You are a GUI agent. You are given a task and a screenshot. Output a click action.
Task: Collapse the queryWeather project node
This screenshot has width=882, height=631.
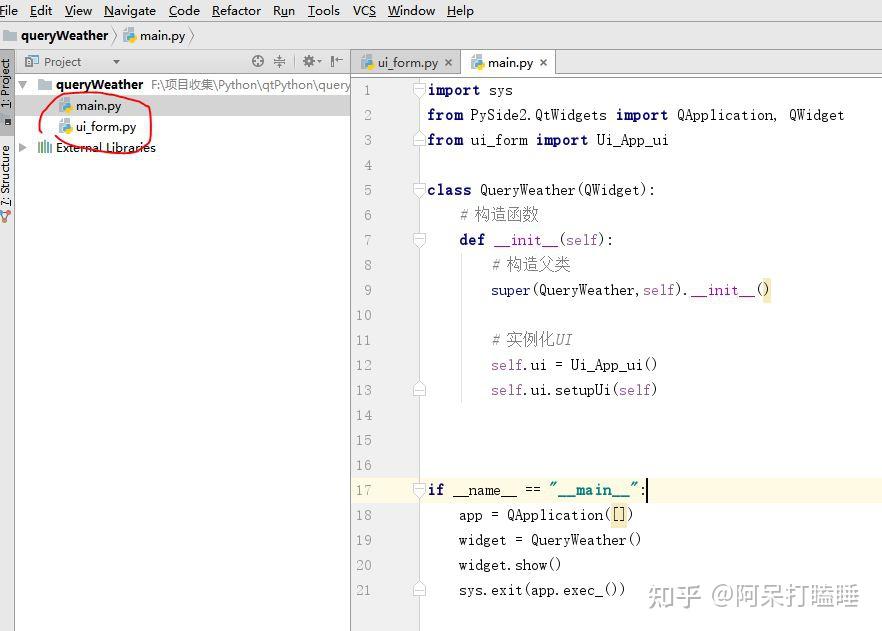coord(22,84)
